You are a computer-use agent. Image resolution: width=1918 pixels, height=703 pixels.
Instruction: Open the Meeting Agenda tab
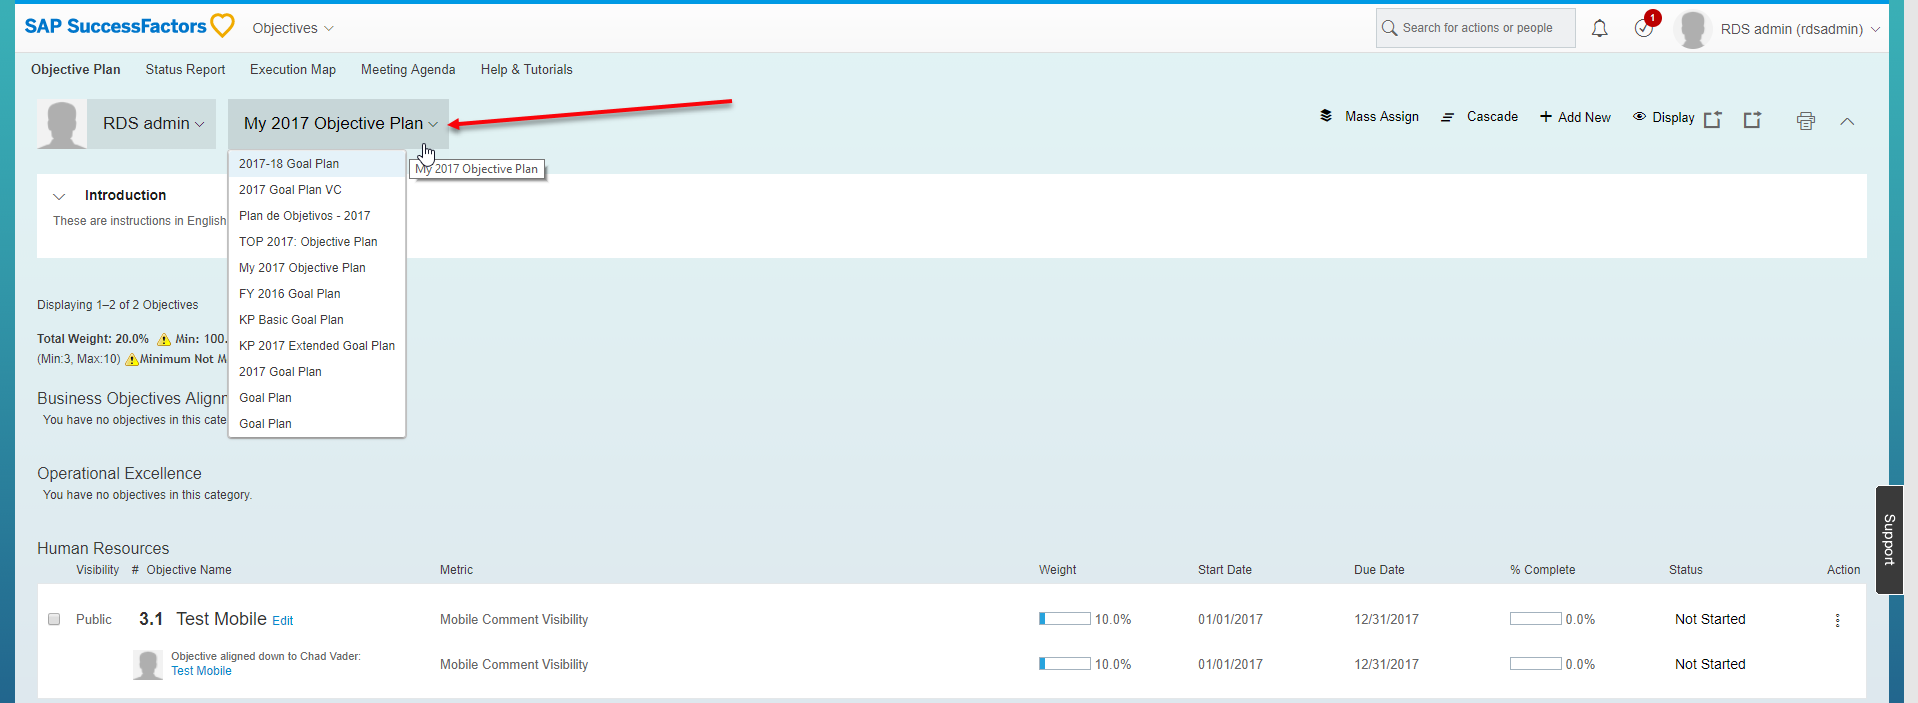[x=408, y=69]
